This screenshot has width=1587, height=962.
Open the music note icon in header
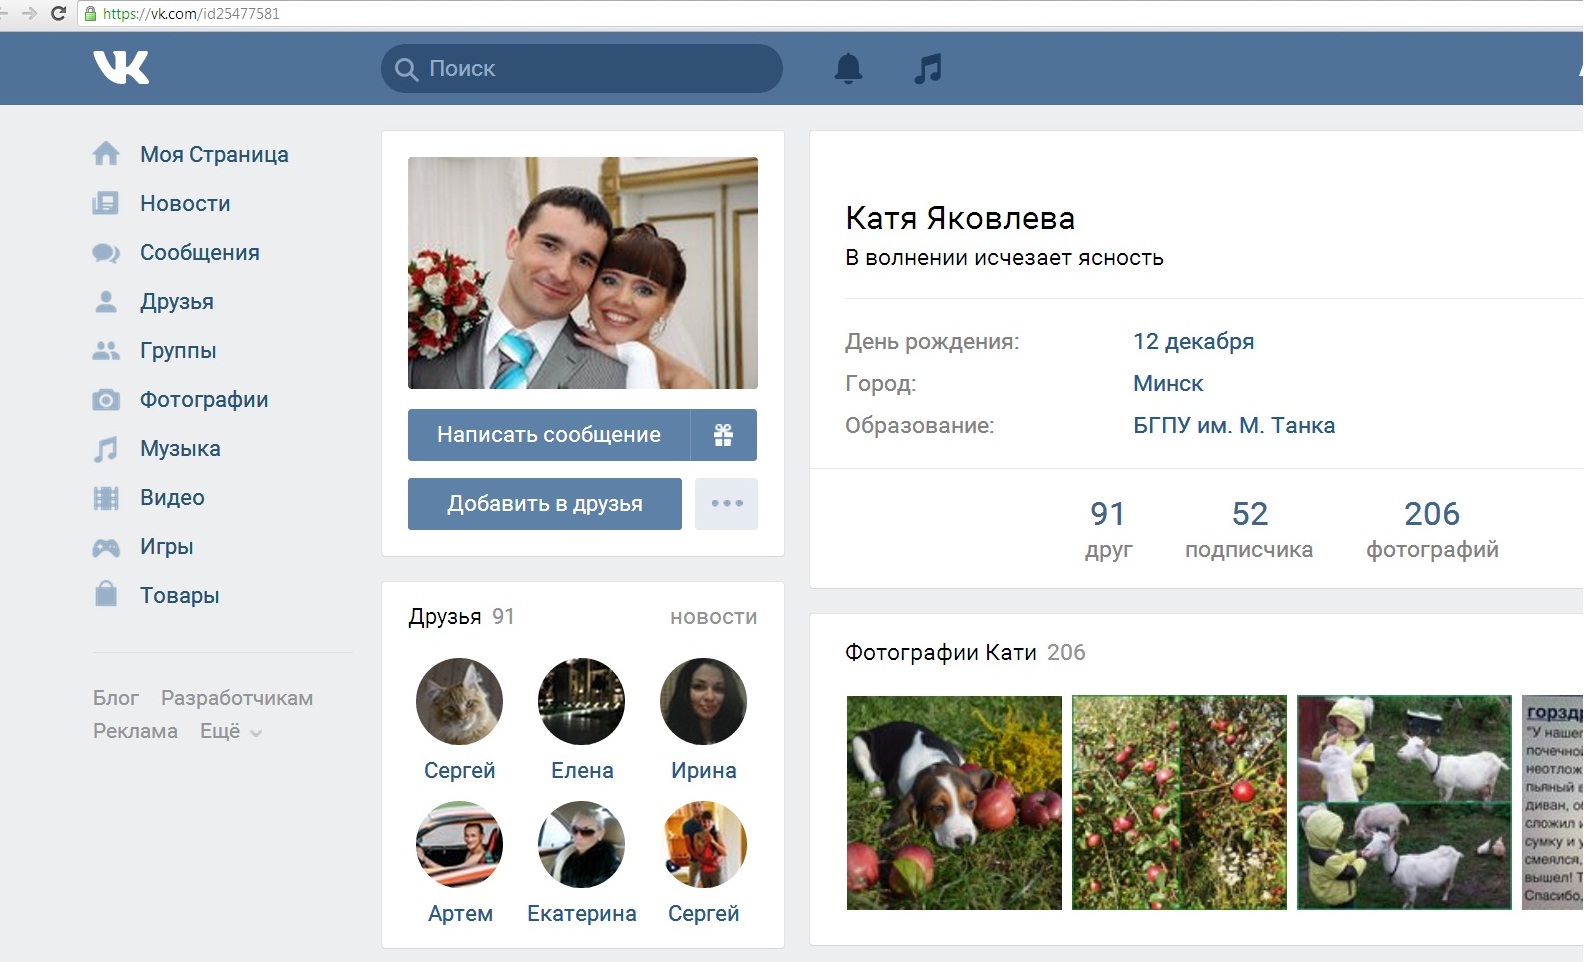click(x=928, y=68)
